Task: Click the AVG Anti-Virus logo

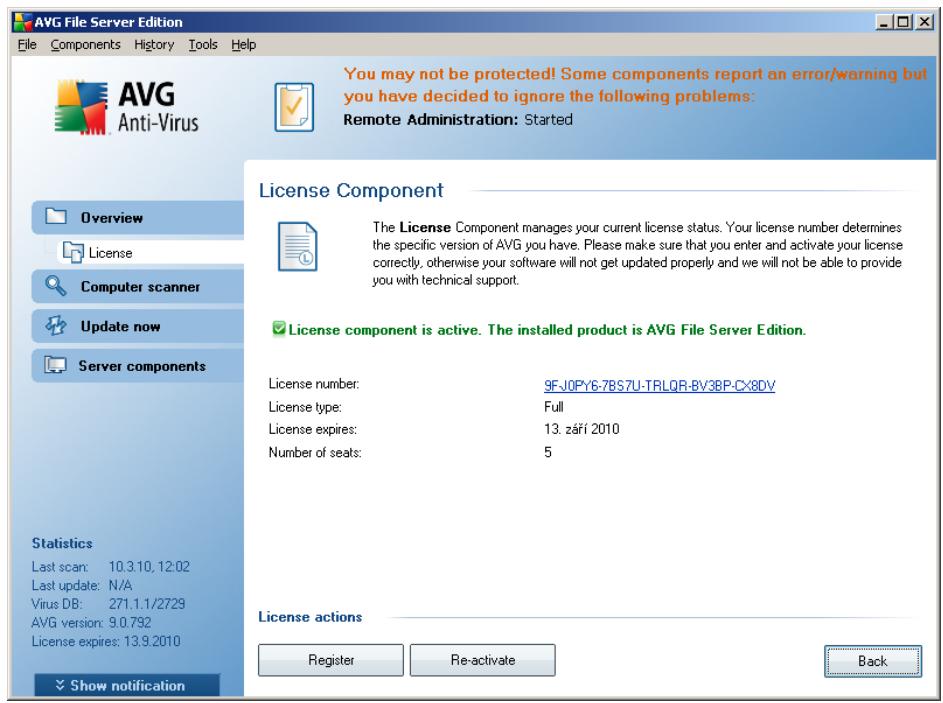Action: (126, 107)
